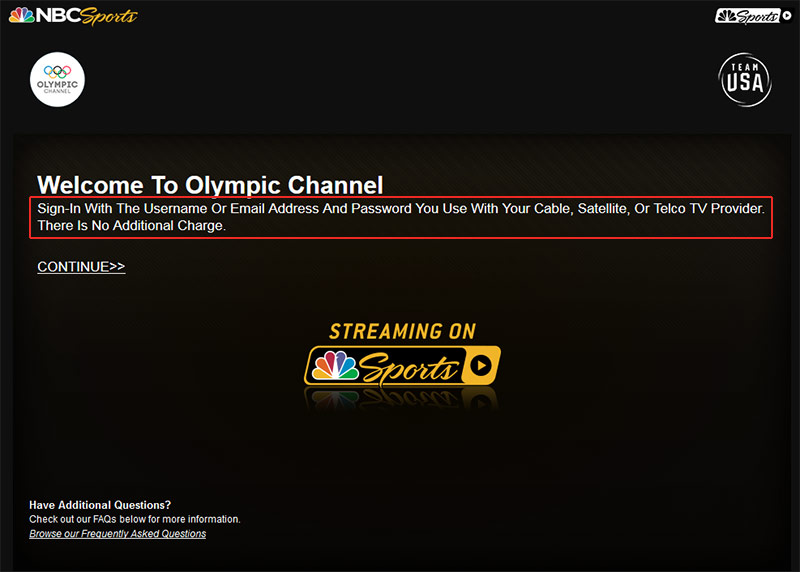This screenshot has width=800, height=572.
Task: Click the Welcome To Olympic Channel heading
Action: [210, 185]
